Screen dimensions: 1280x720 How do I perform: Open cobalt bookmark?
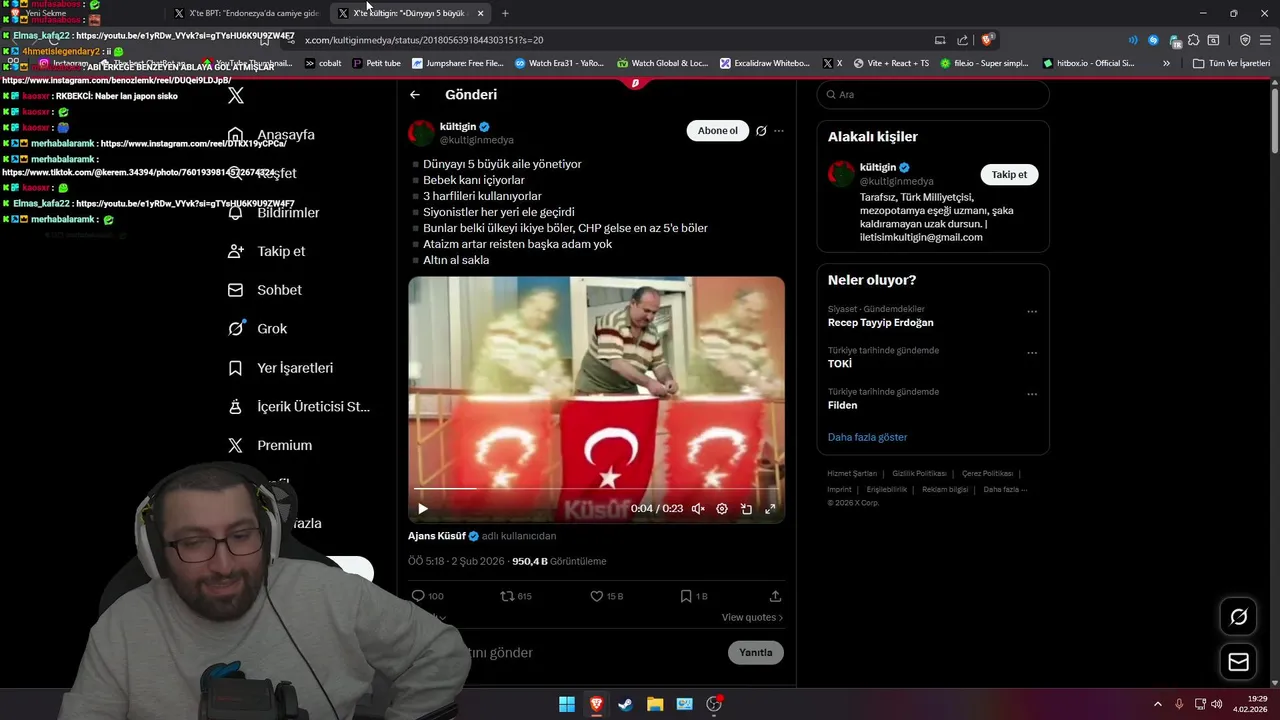(323, 63)
